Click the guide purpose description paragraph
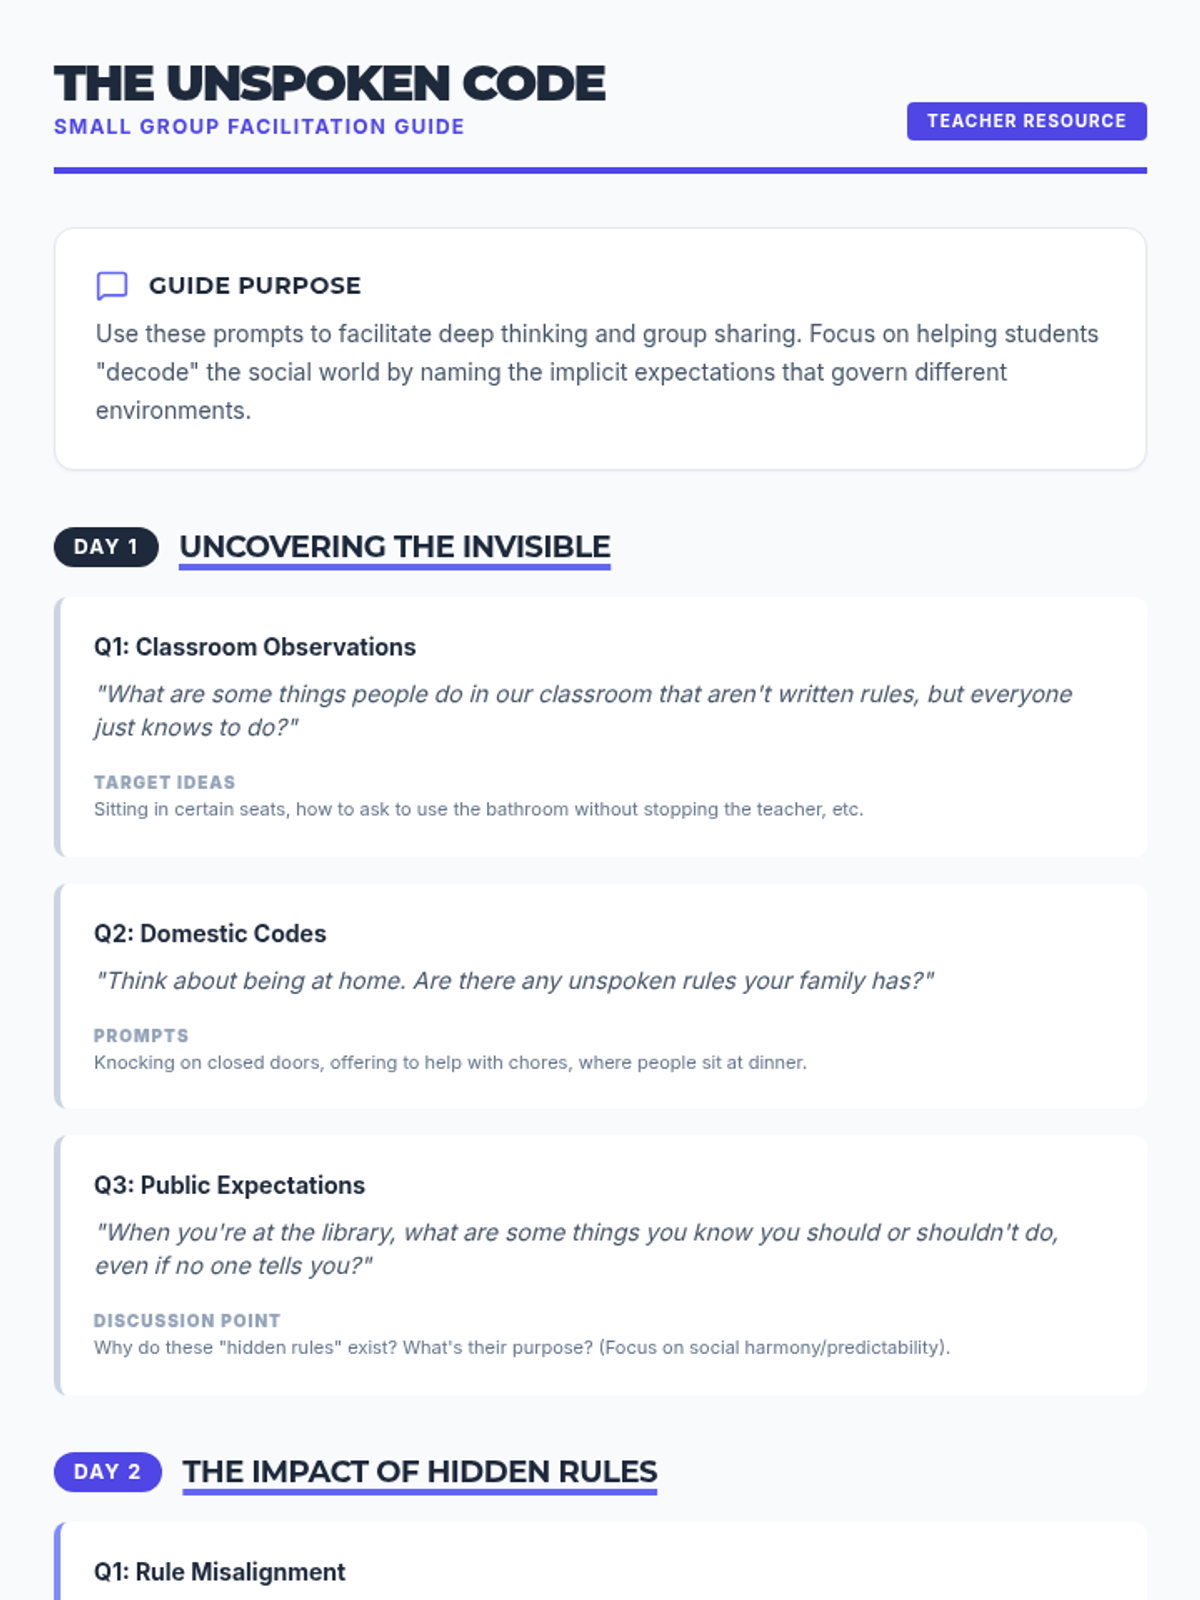 (597, 372)
